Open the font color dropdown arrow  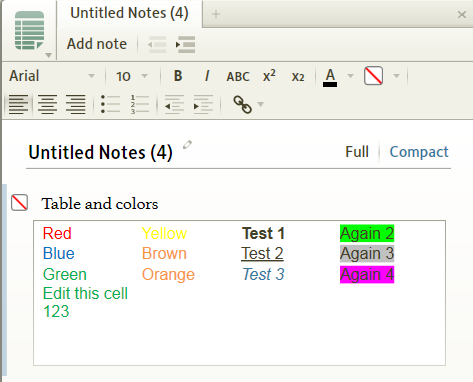[x=350, y=76]
